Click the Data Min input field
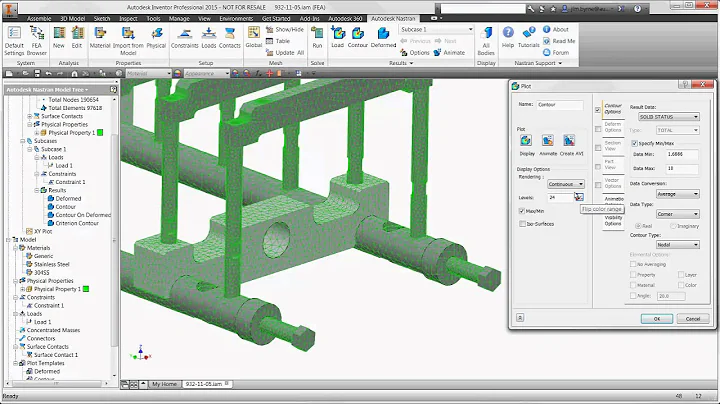 click(x=682, y=154)
